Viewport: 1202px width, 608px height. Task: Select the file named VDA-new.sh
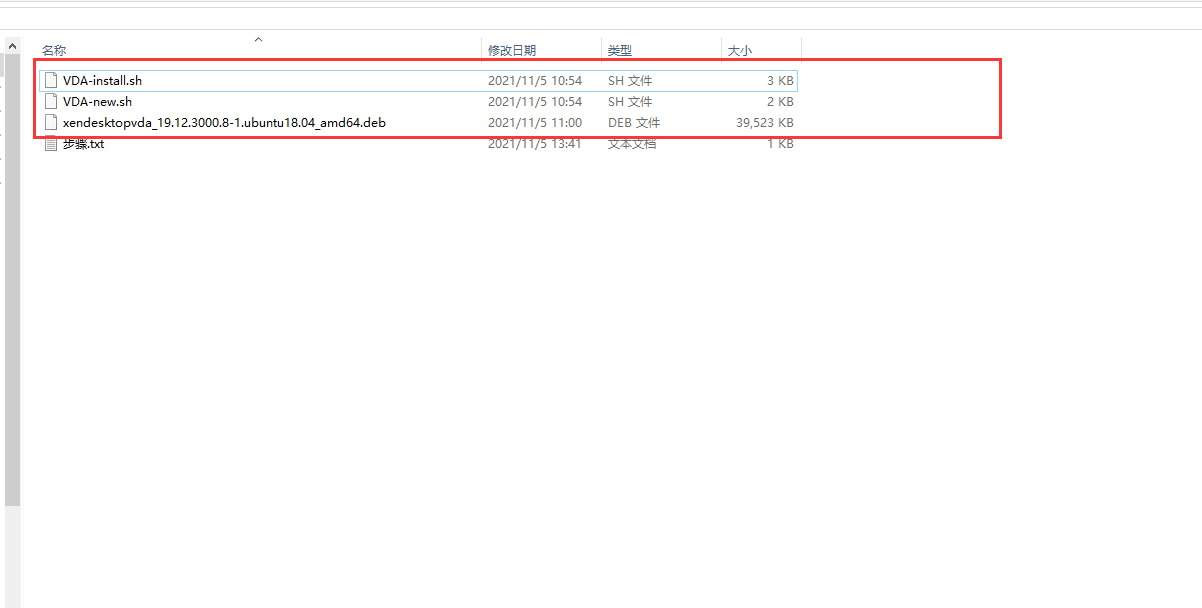click(99, 101)
